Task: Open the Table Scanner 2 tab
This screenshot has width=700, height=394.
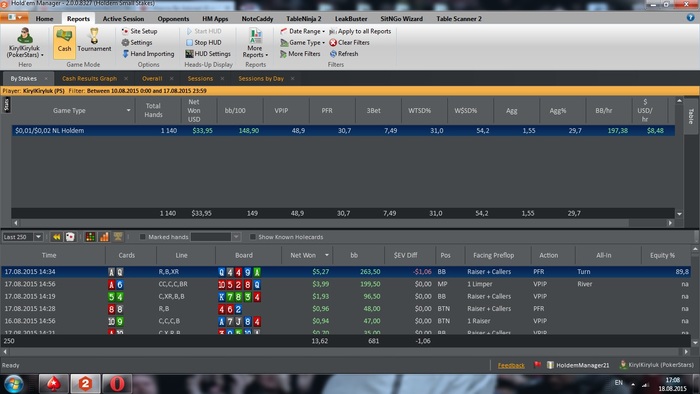Action: pyautogui.click(x=459, y=19)
